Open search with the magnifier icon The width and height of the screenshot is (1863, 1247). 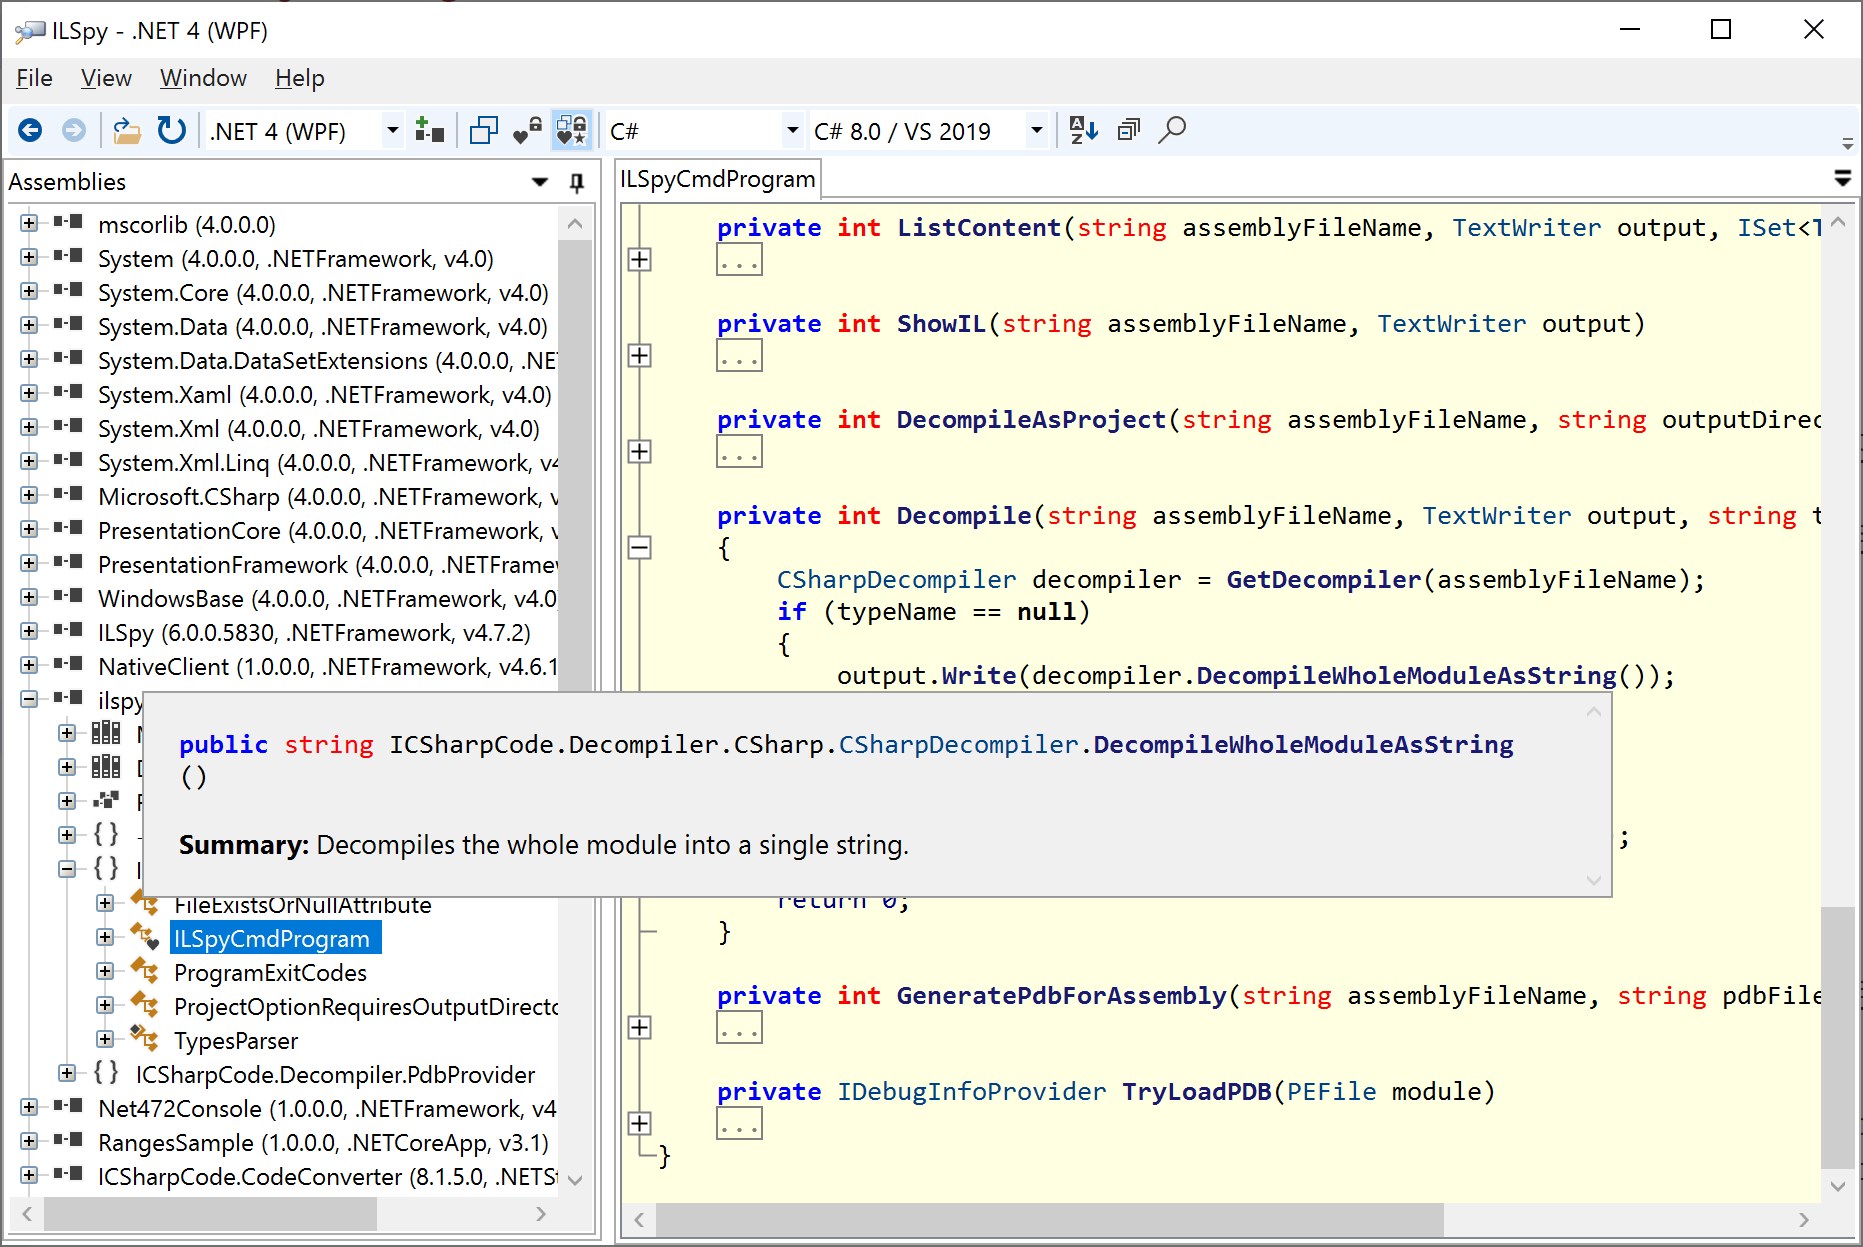tap(1172, 130)
